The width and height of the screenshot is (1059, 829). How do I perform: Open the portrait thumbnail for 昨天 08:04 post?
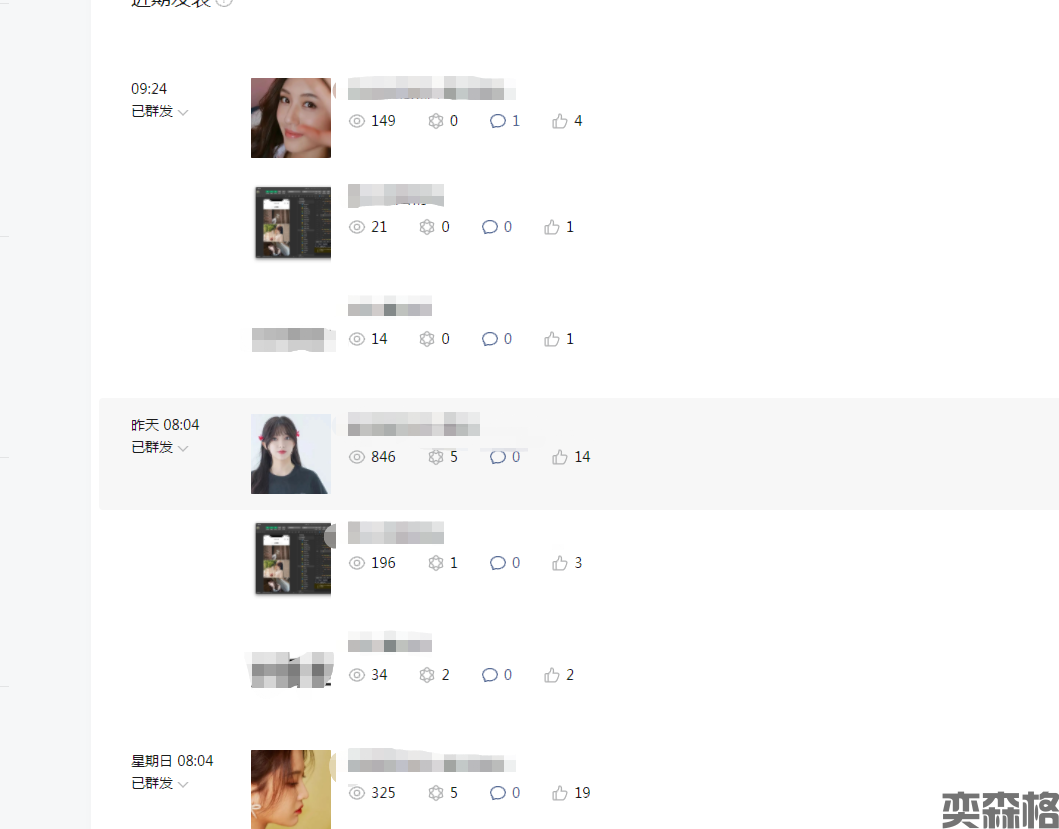(x=291, y=453)
